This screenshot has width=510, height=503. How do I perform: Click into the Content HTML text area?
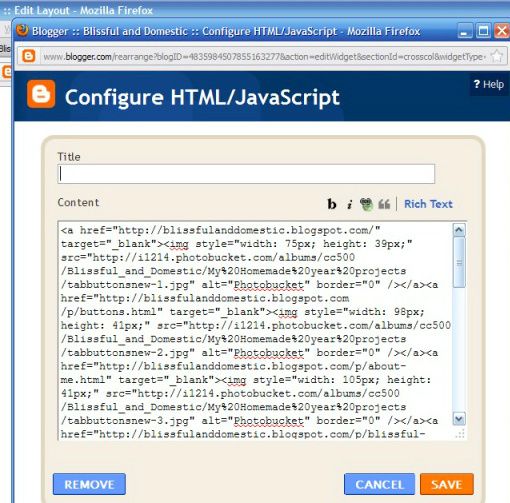(x=255, y=331)
